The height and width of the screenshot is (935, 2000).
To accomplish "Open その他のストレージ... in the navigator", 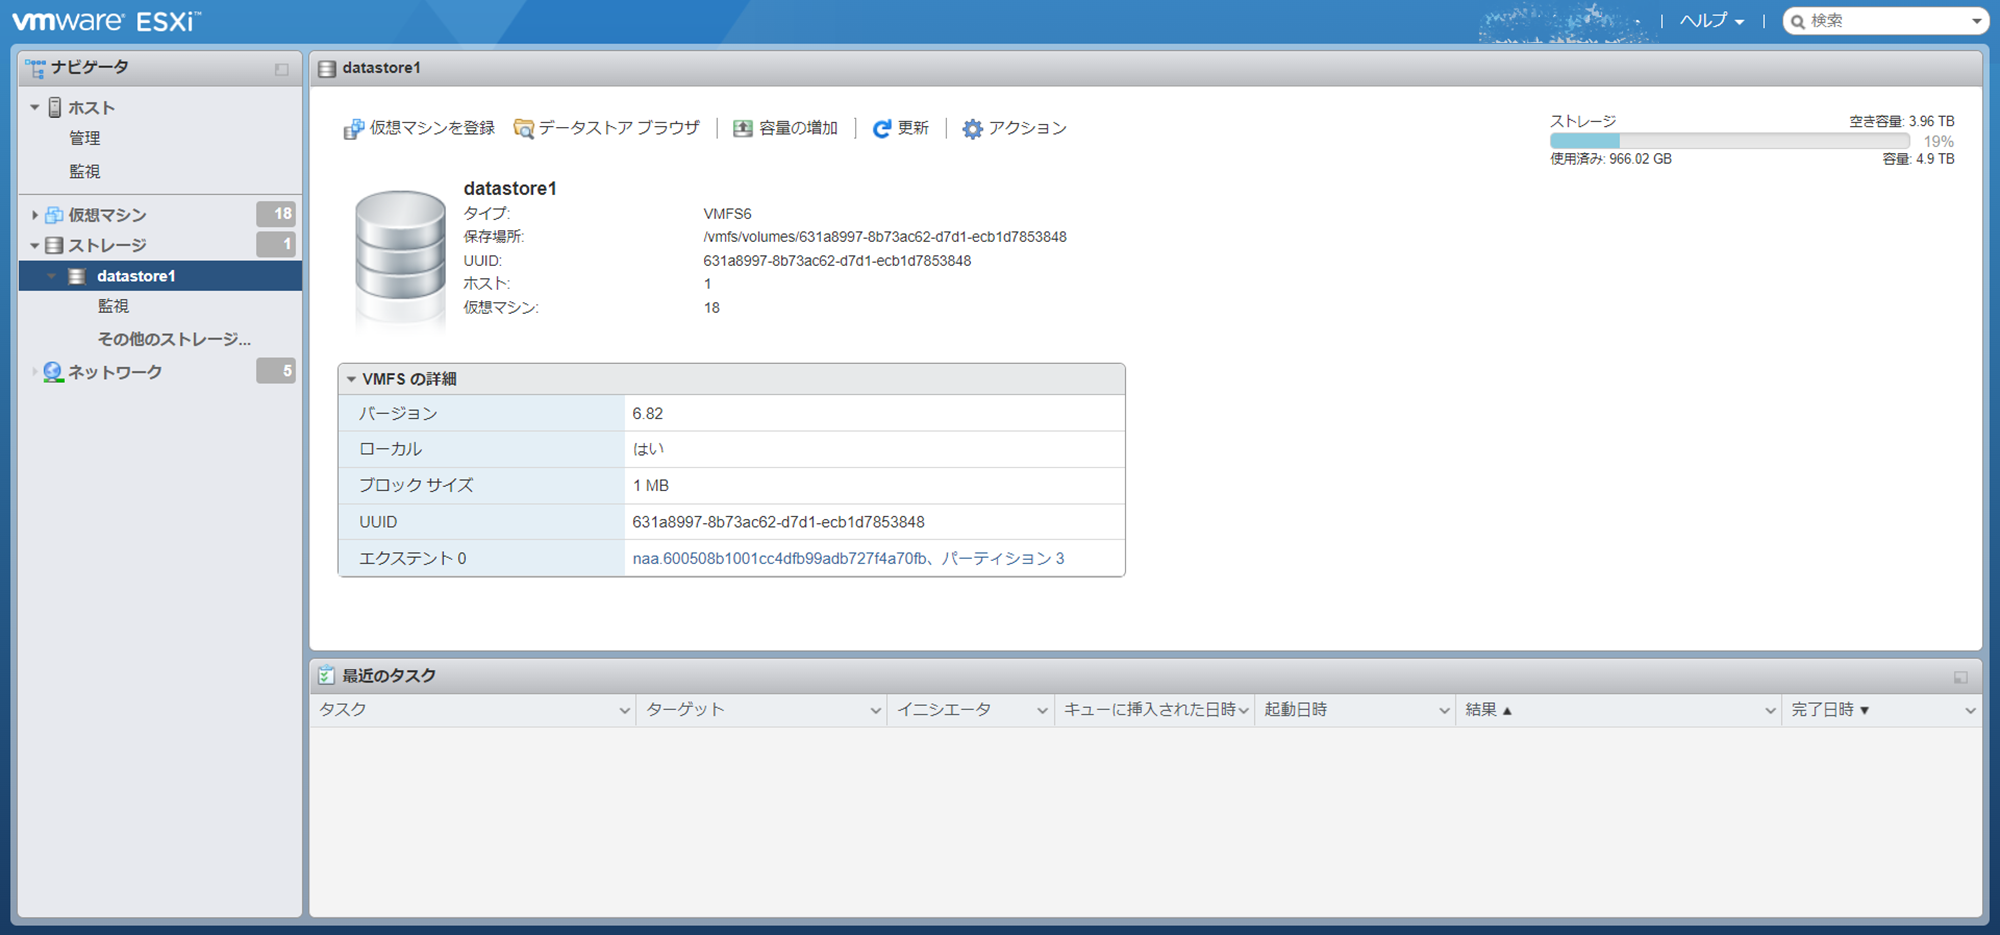I will (174, 339).
